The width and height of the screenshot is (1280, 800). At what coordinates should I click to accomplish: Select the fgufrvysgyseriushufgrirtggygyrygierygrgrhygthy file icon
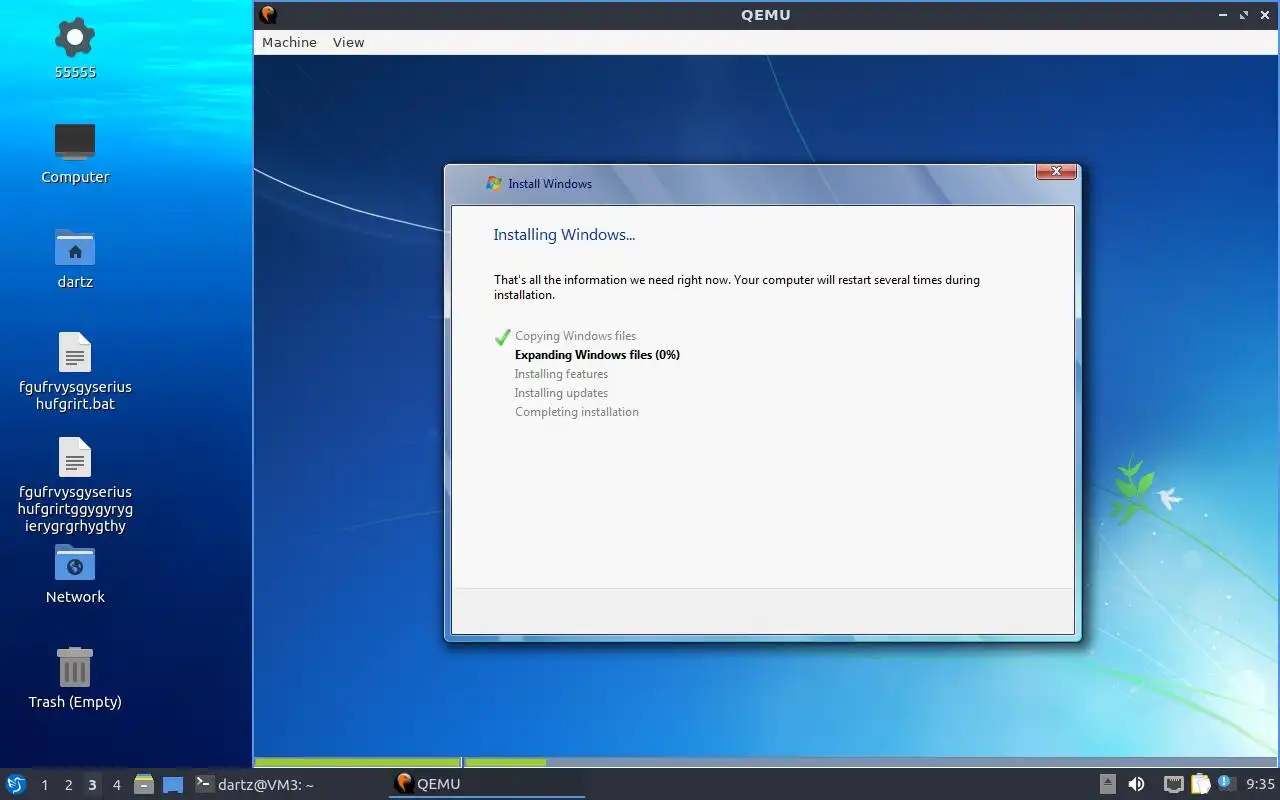point(75,457)
